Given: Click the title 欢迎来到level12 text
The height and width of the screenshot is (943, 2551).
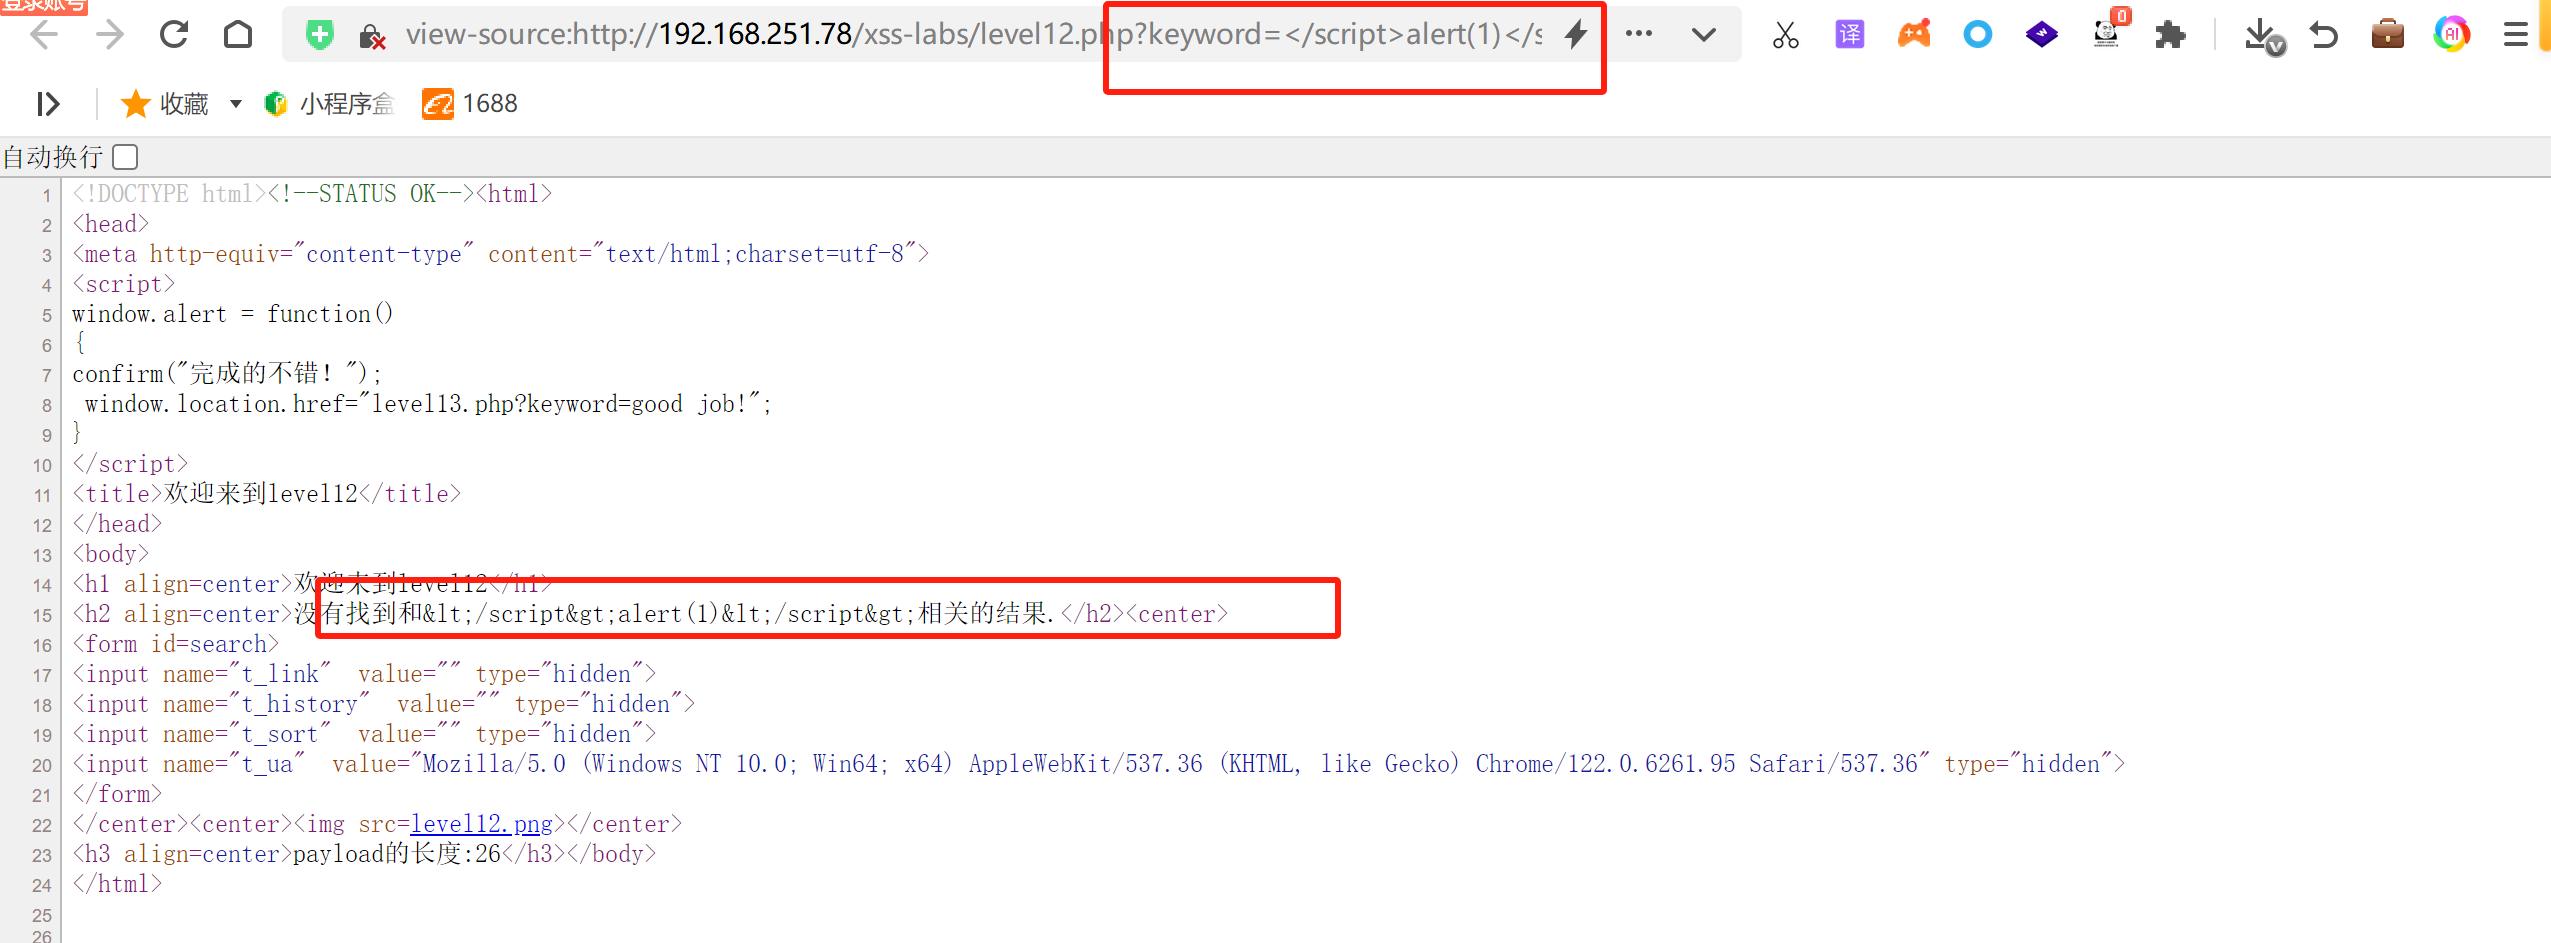Looking at the screenshot, I should 266,494.
